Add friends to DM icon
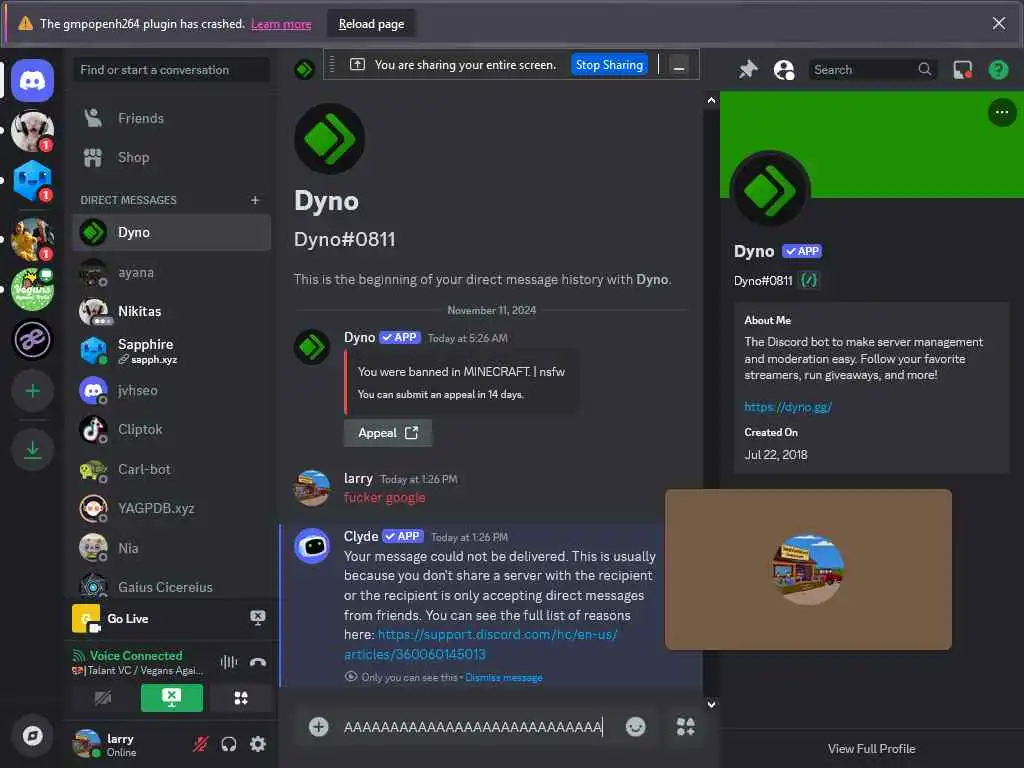The image size is (1024, 768). pos(784,69)
